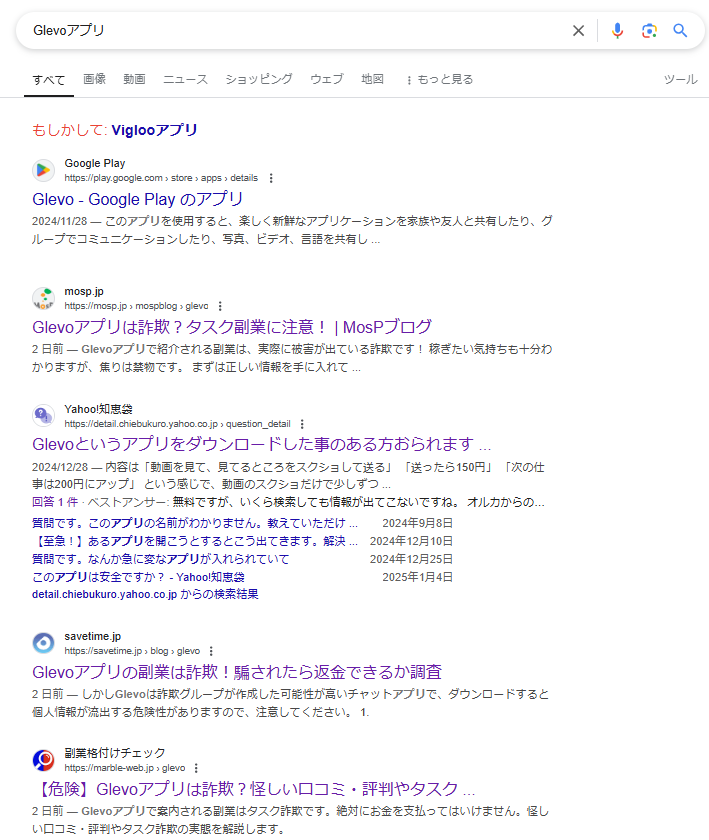Viewport: 709px width, 840px height.
Task: Click the Google Play favicon icon
Action: pyautogui.click(x=43, y=170)
